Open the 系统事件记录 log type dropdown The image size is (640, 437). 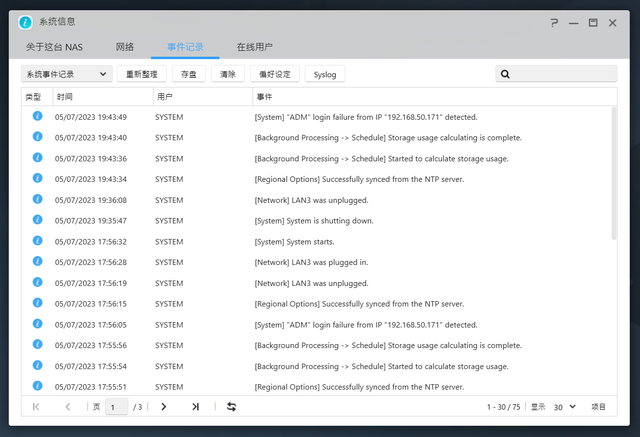tap(66, 74)
